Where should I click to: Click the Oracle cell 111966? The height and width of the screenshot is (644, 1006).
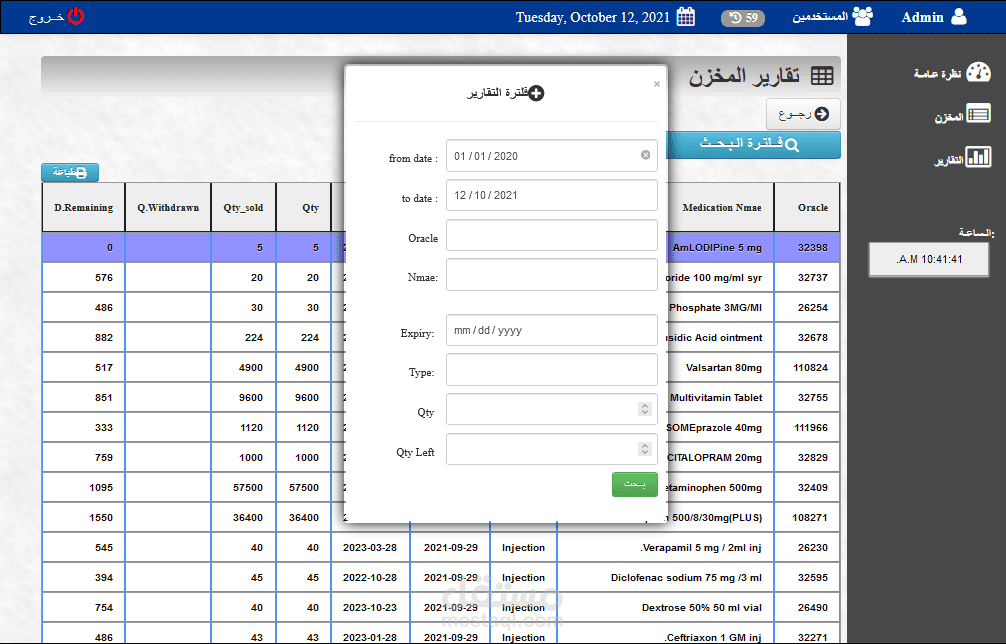coord(807,428)
